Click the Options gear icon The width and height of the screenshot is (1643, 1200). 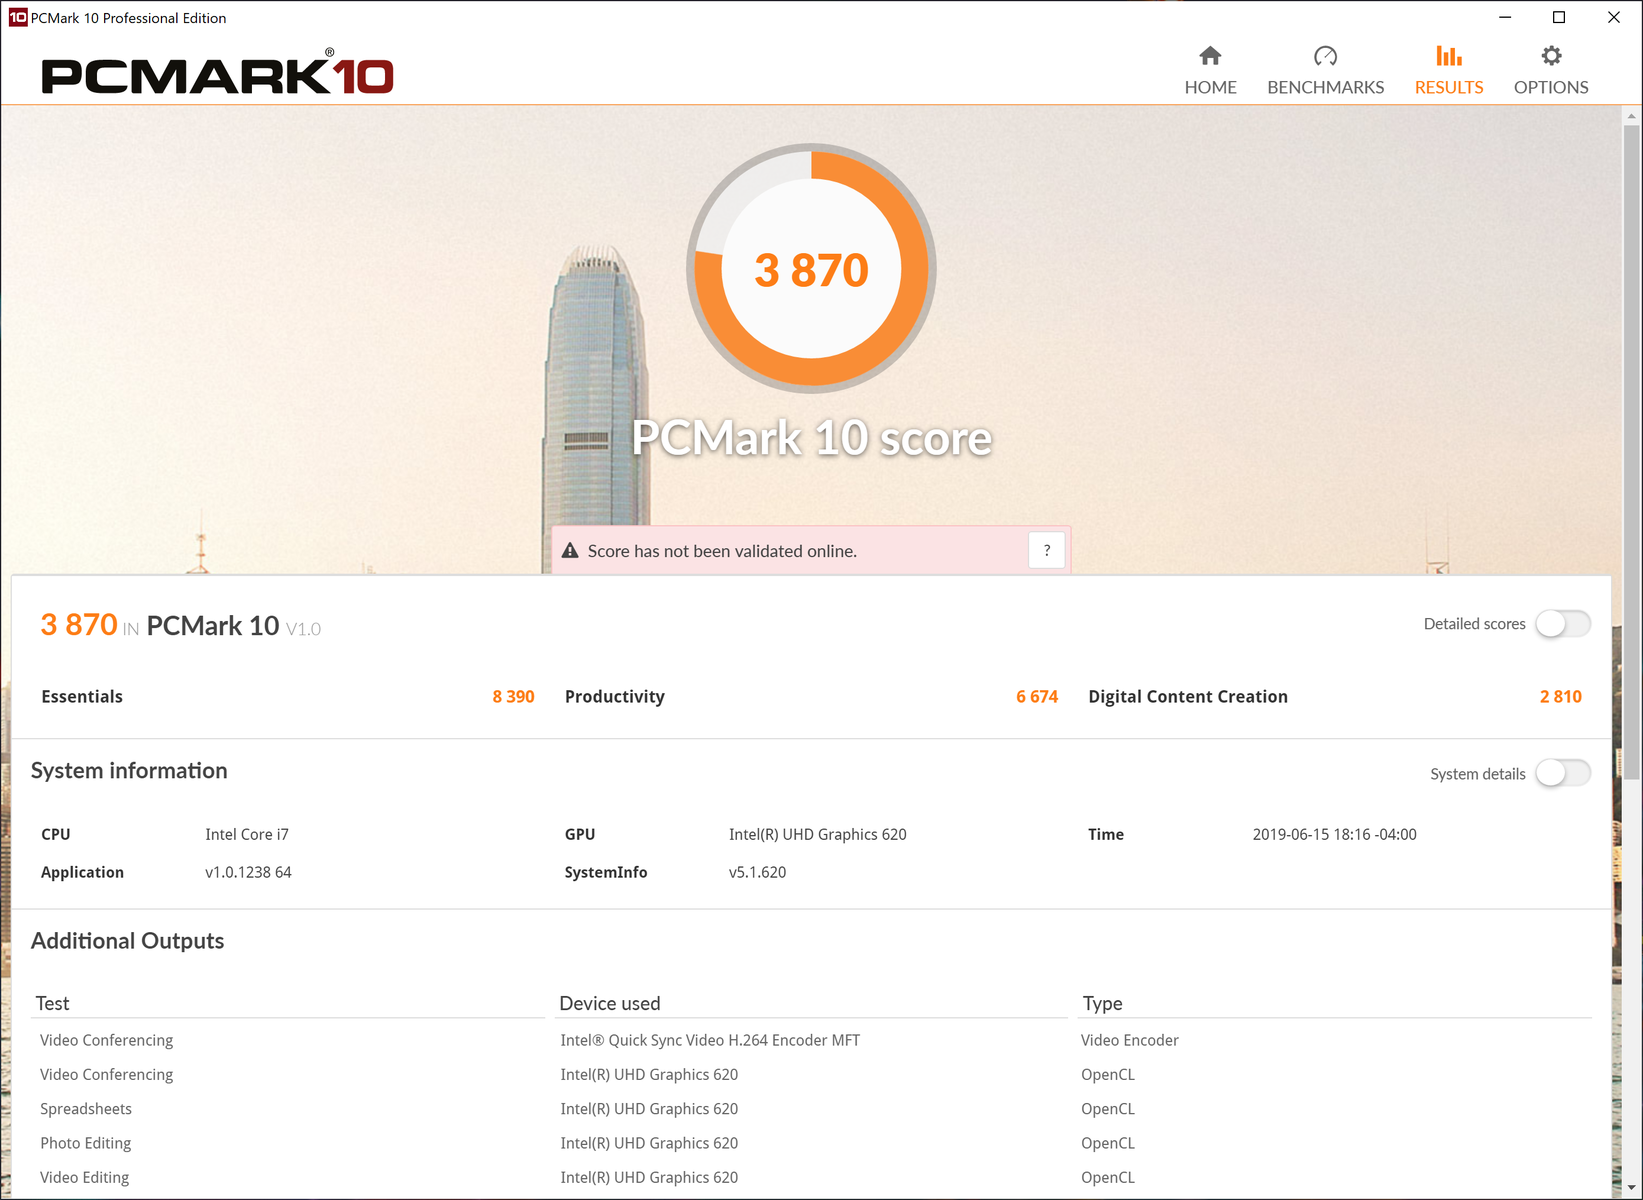coord(1551,56)
